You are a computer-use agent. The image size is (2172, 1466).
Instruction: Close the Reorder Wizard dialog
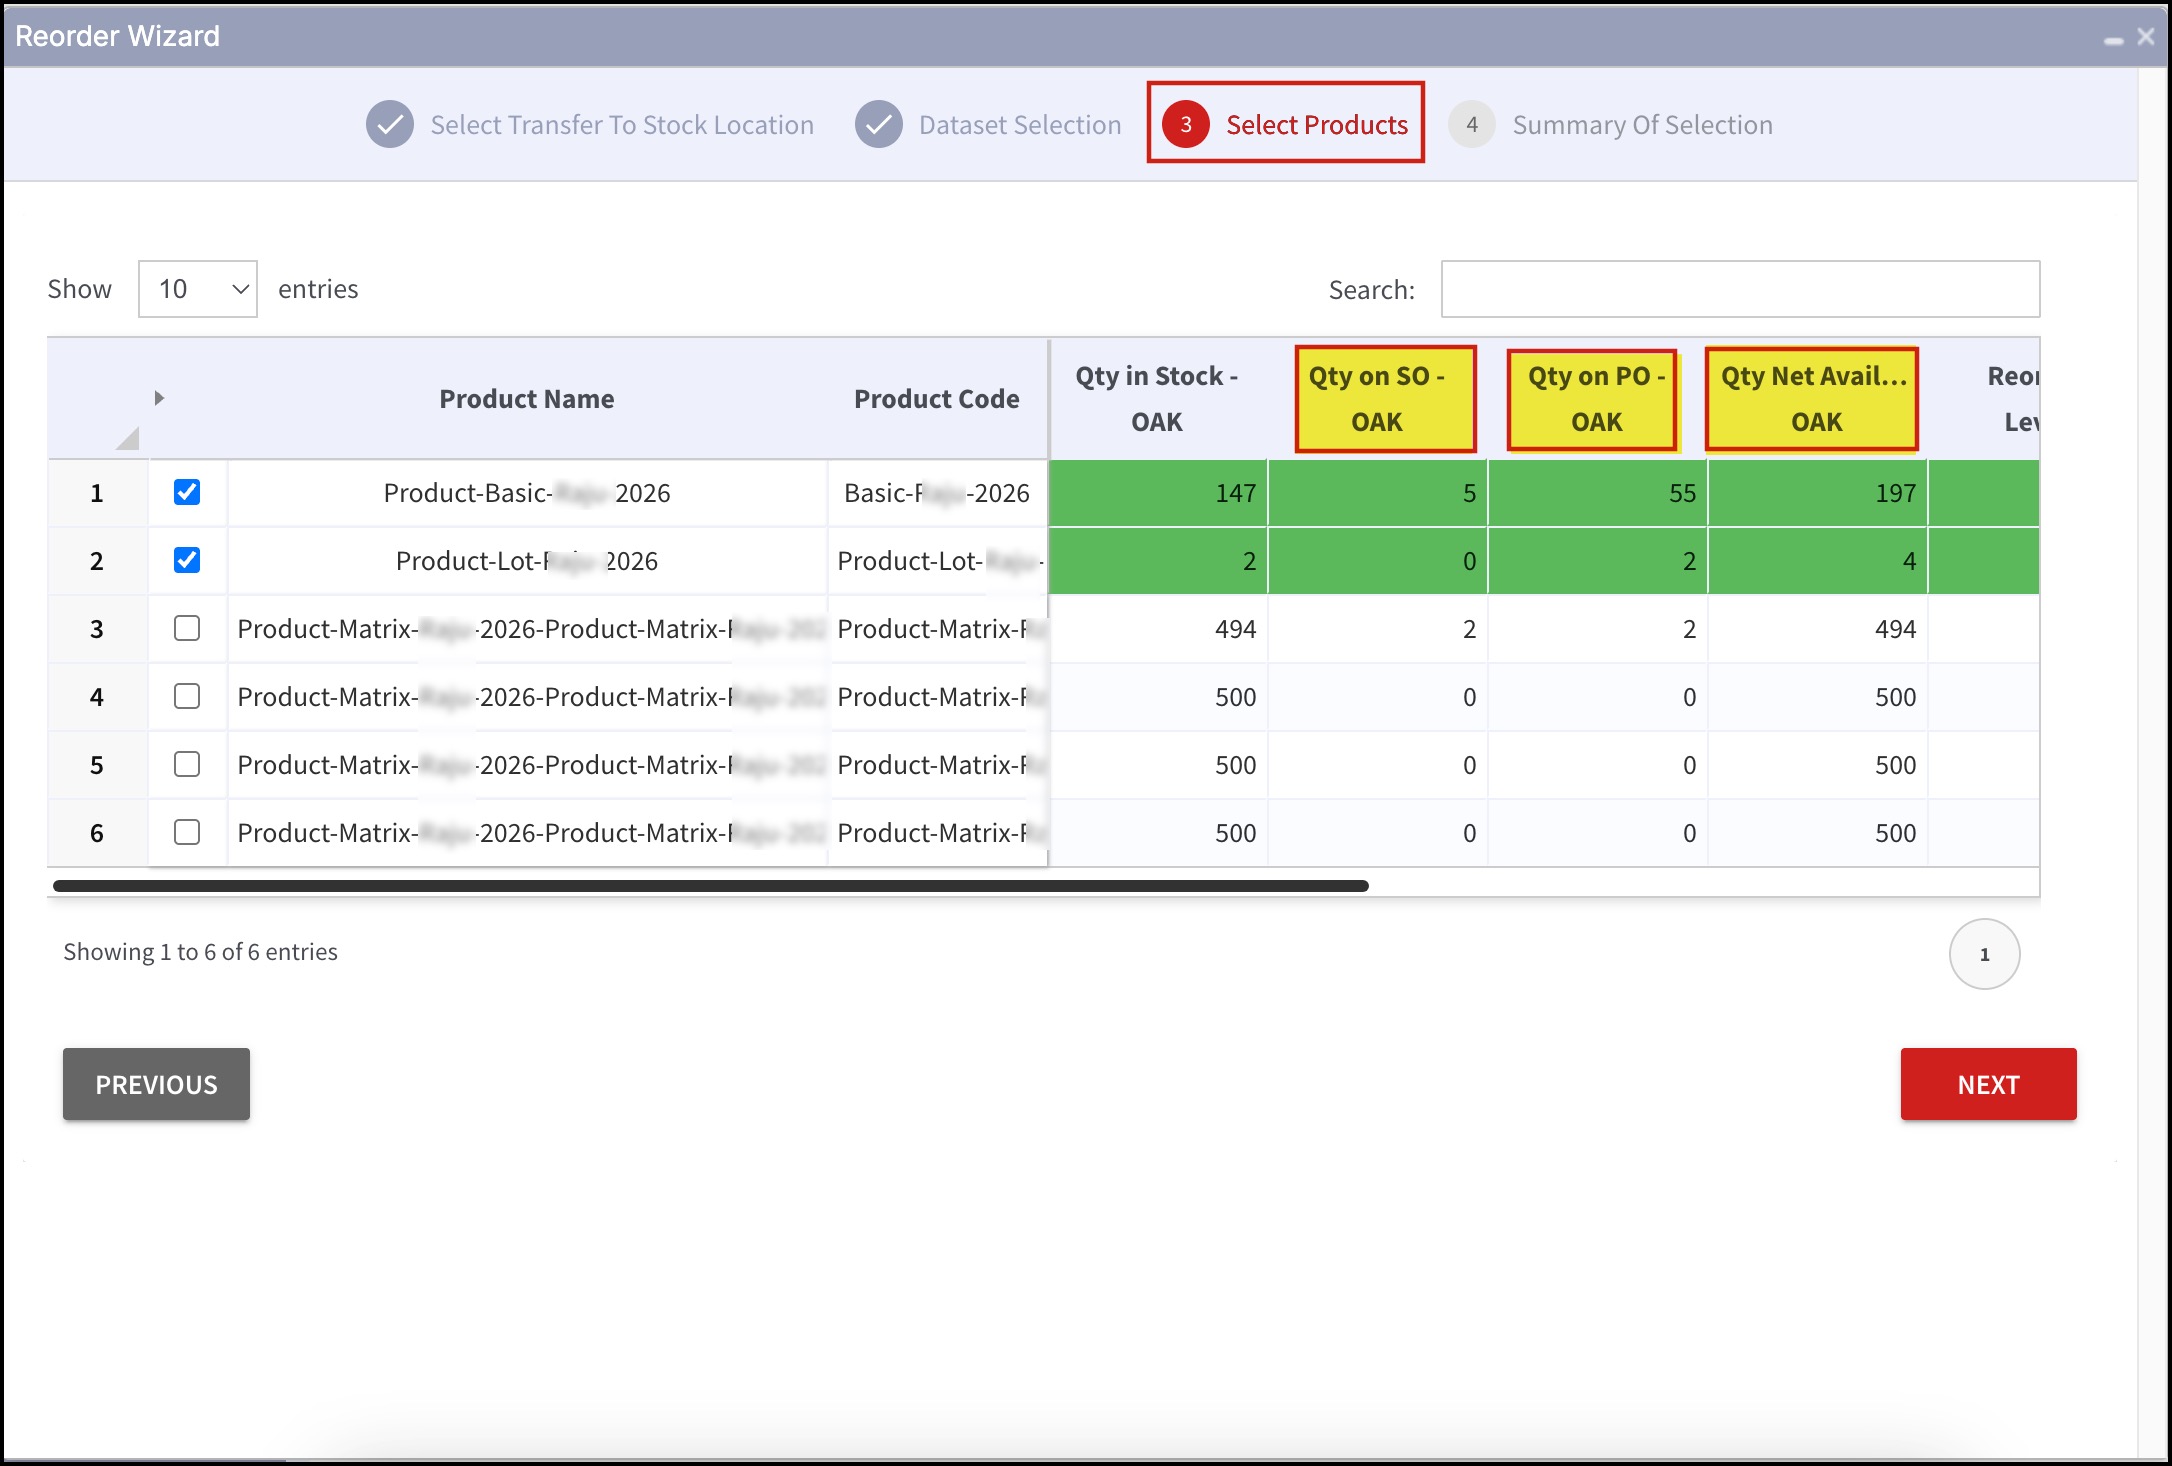click(x=2146, y=37)
